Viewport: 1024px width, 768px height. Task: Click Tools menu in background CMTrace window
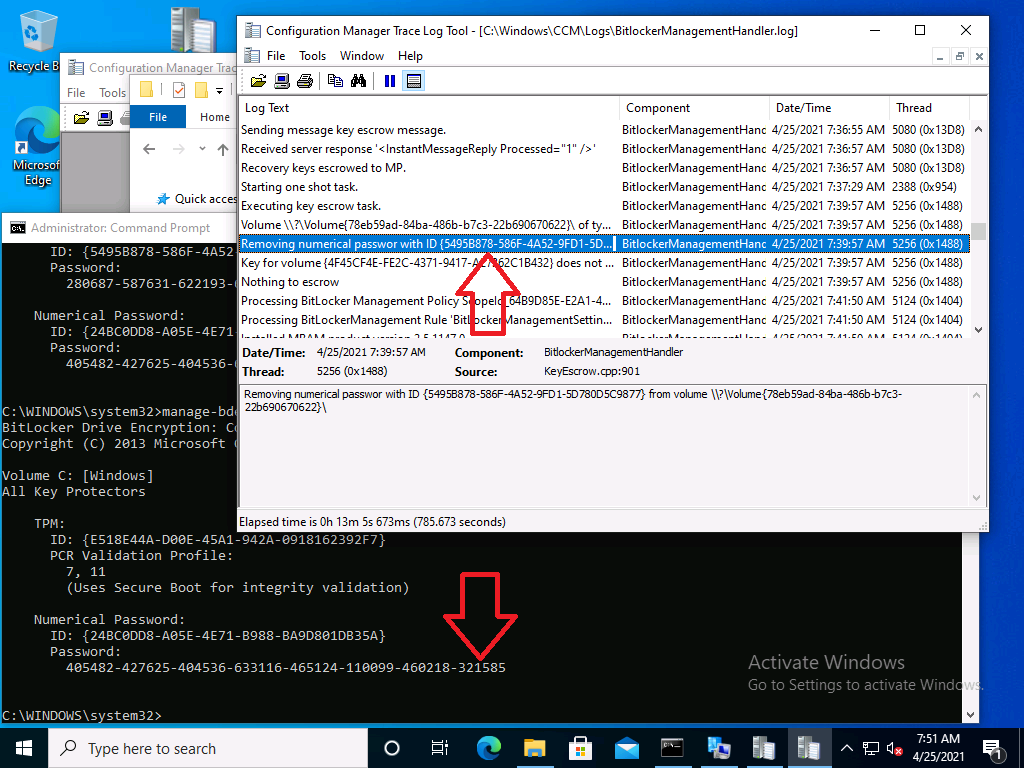[x=112, y=93]
